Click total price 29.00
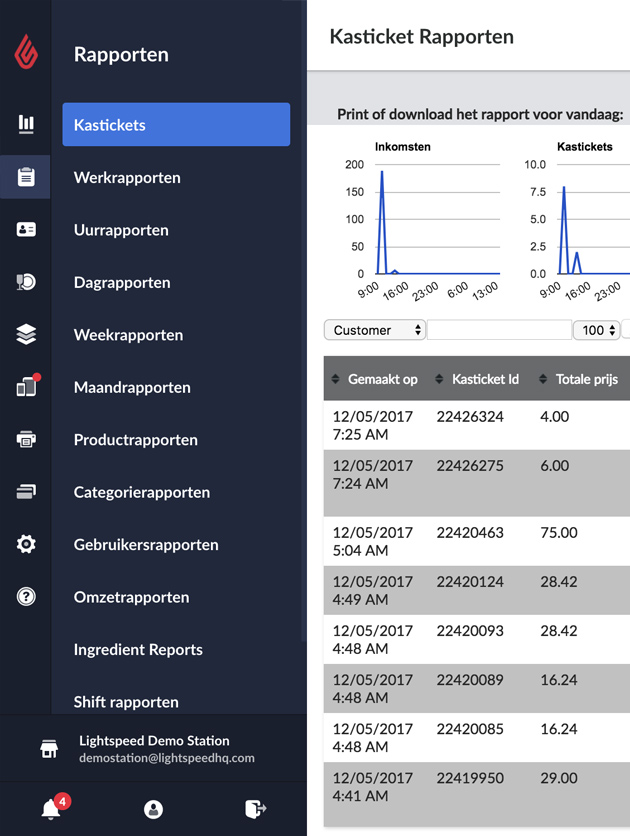This screenshot has height=836, width=630. [559, 778]
